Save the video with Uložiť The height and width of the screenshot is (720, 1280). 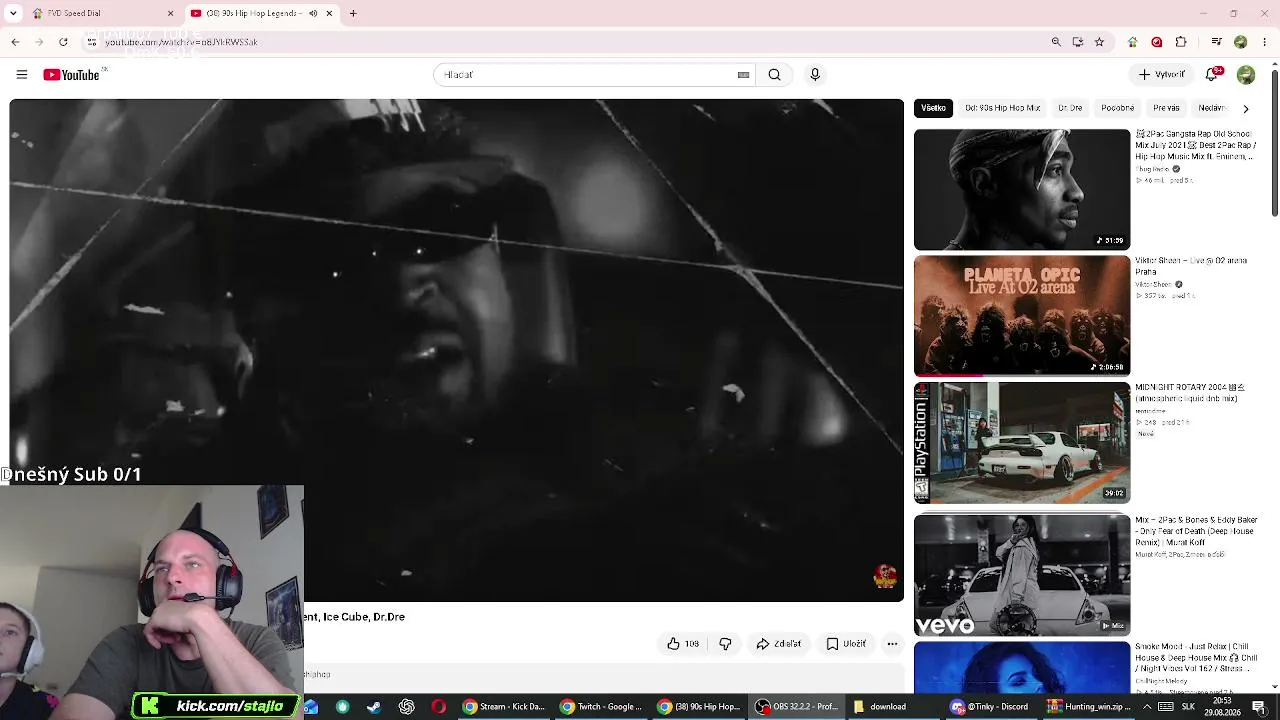(847, 644)
